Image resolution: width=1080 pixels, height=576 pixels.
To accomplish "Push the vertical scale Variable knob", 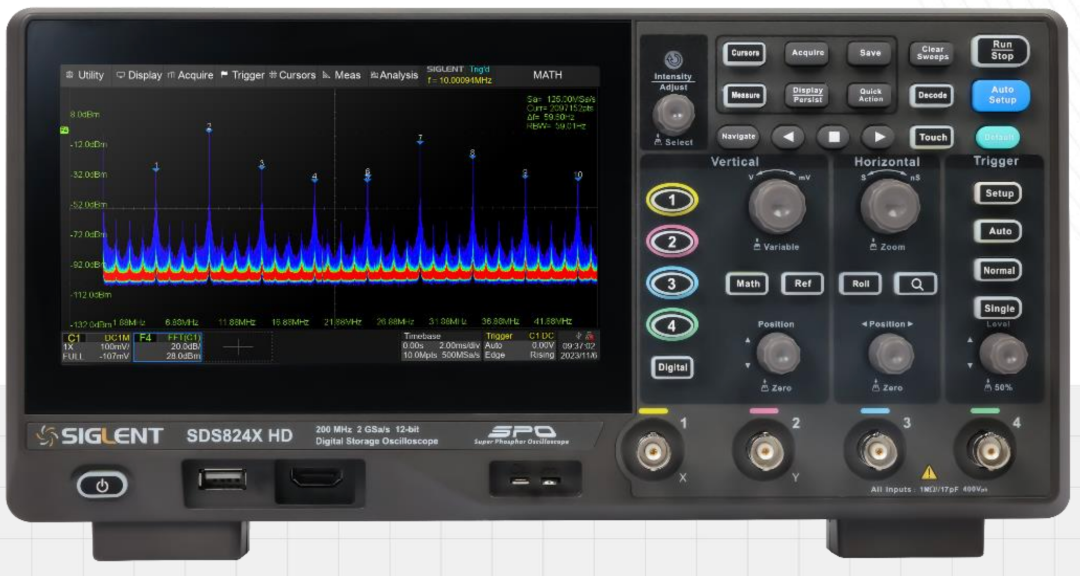I will click(777, 206).
